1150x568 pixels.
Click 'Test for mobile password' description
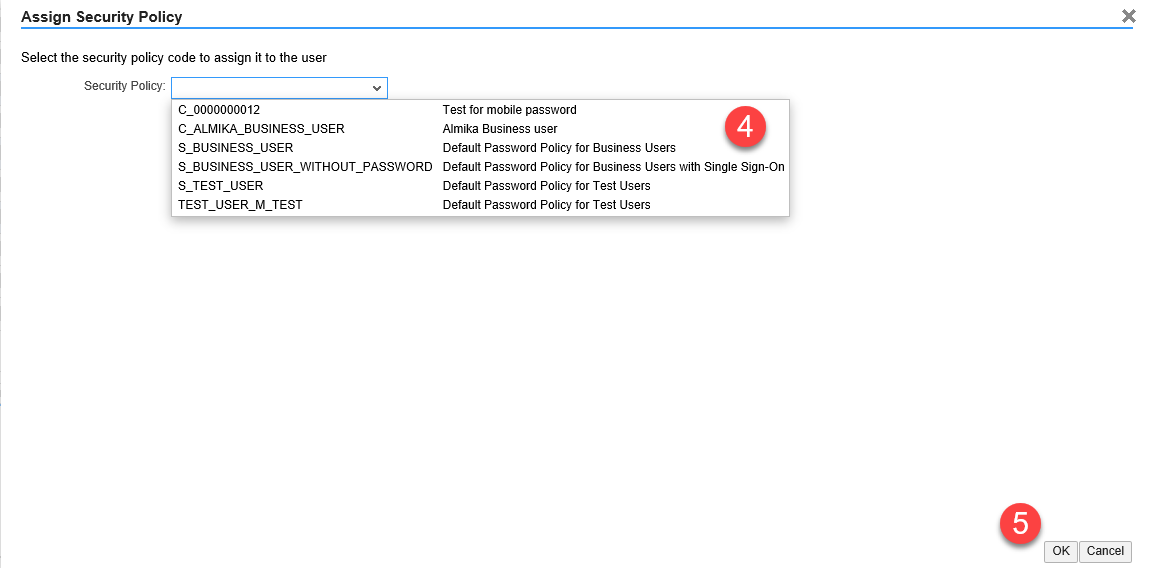click(510, 110)
